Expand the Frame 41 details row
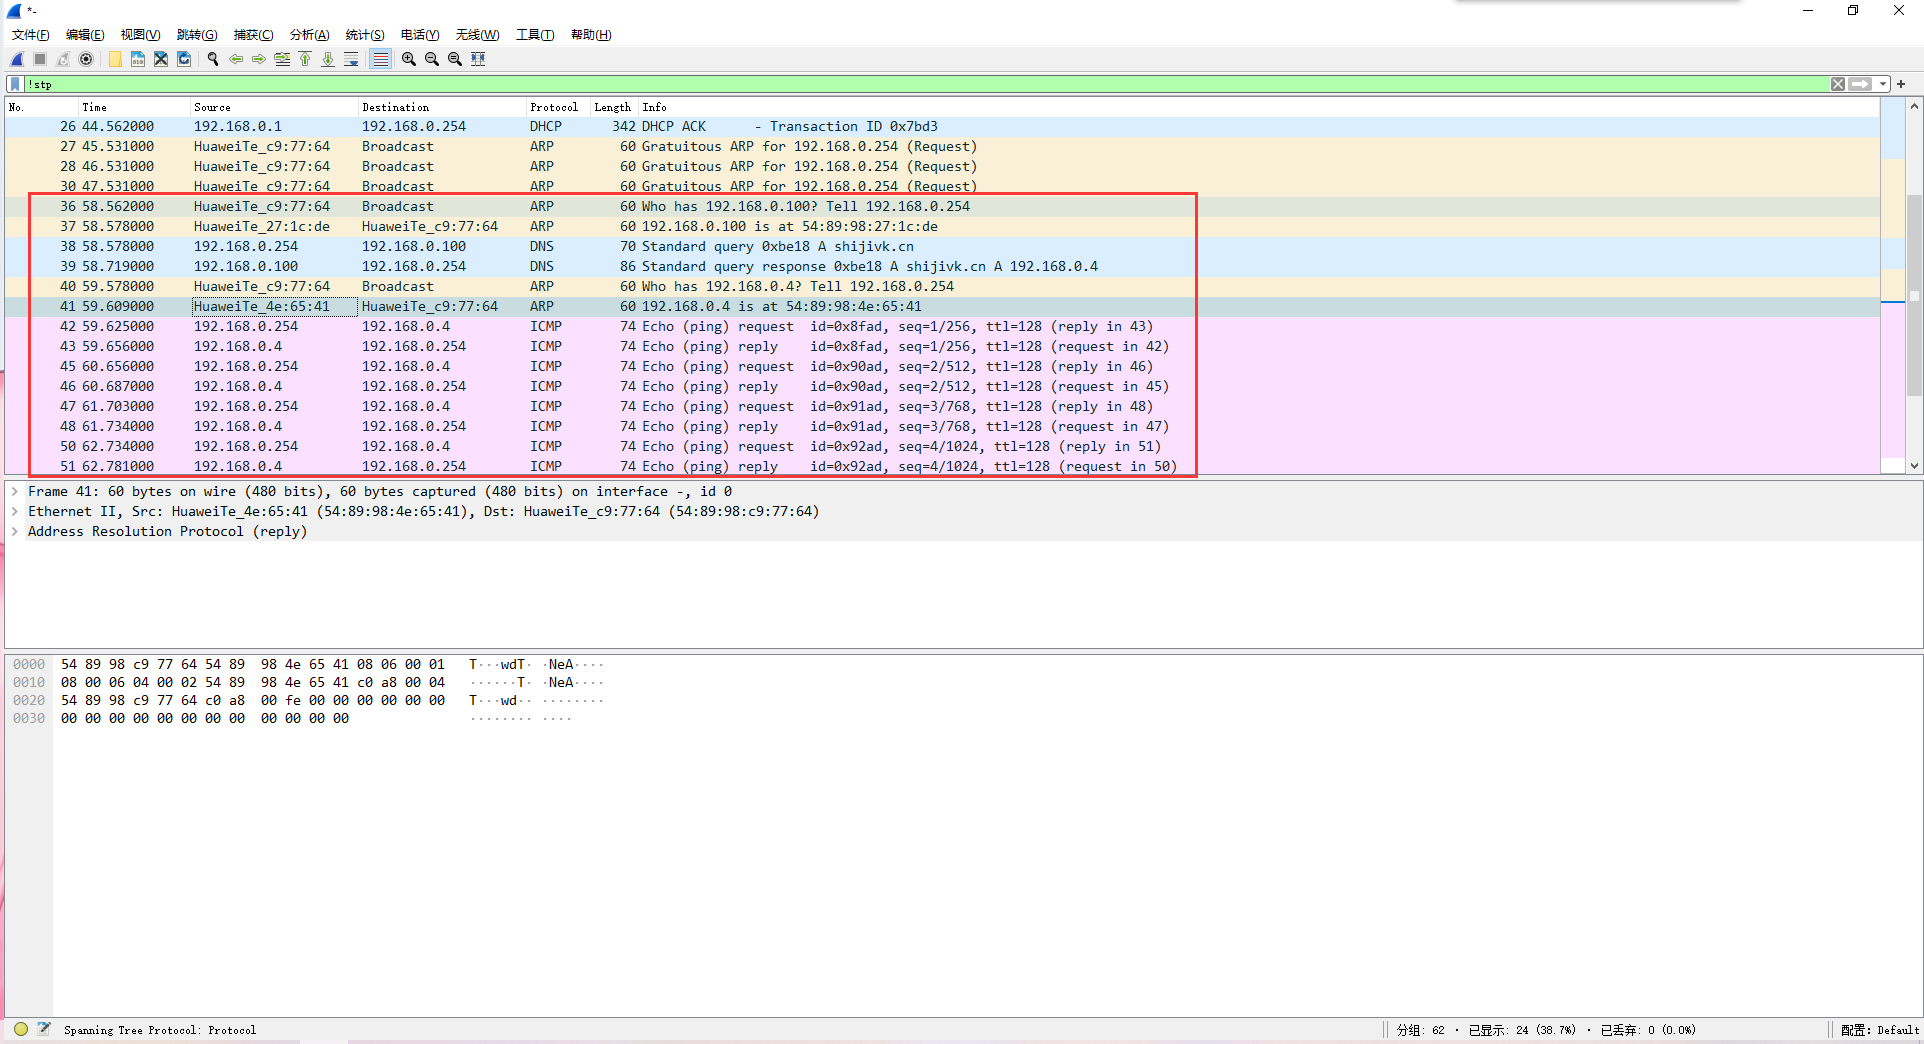The width and height of the screenshot is (1924, 1044). (15, 491)
